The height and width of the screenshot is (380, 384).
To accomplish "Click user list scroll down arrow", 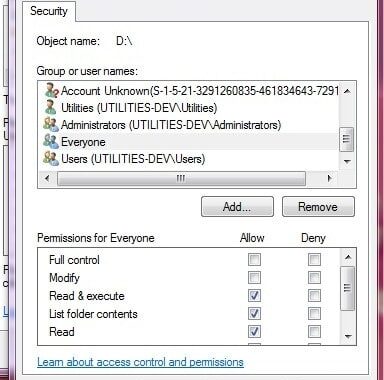I will click(x=347, y=162).
